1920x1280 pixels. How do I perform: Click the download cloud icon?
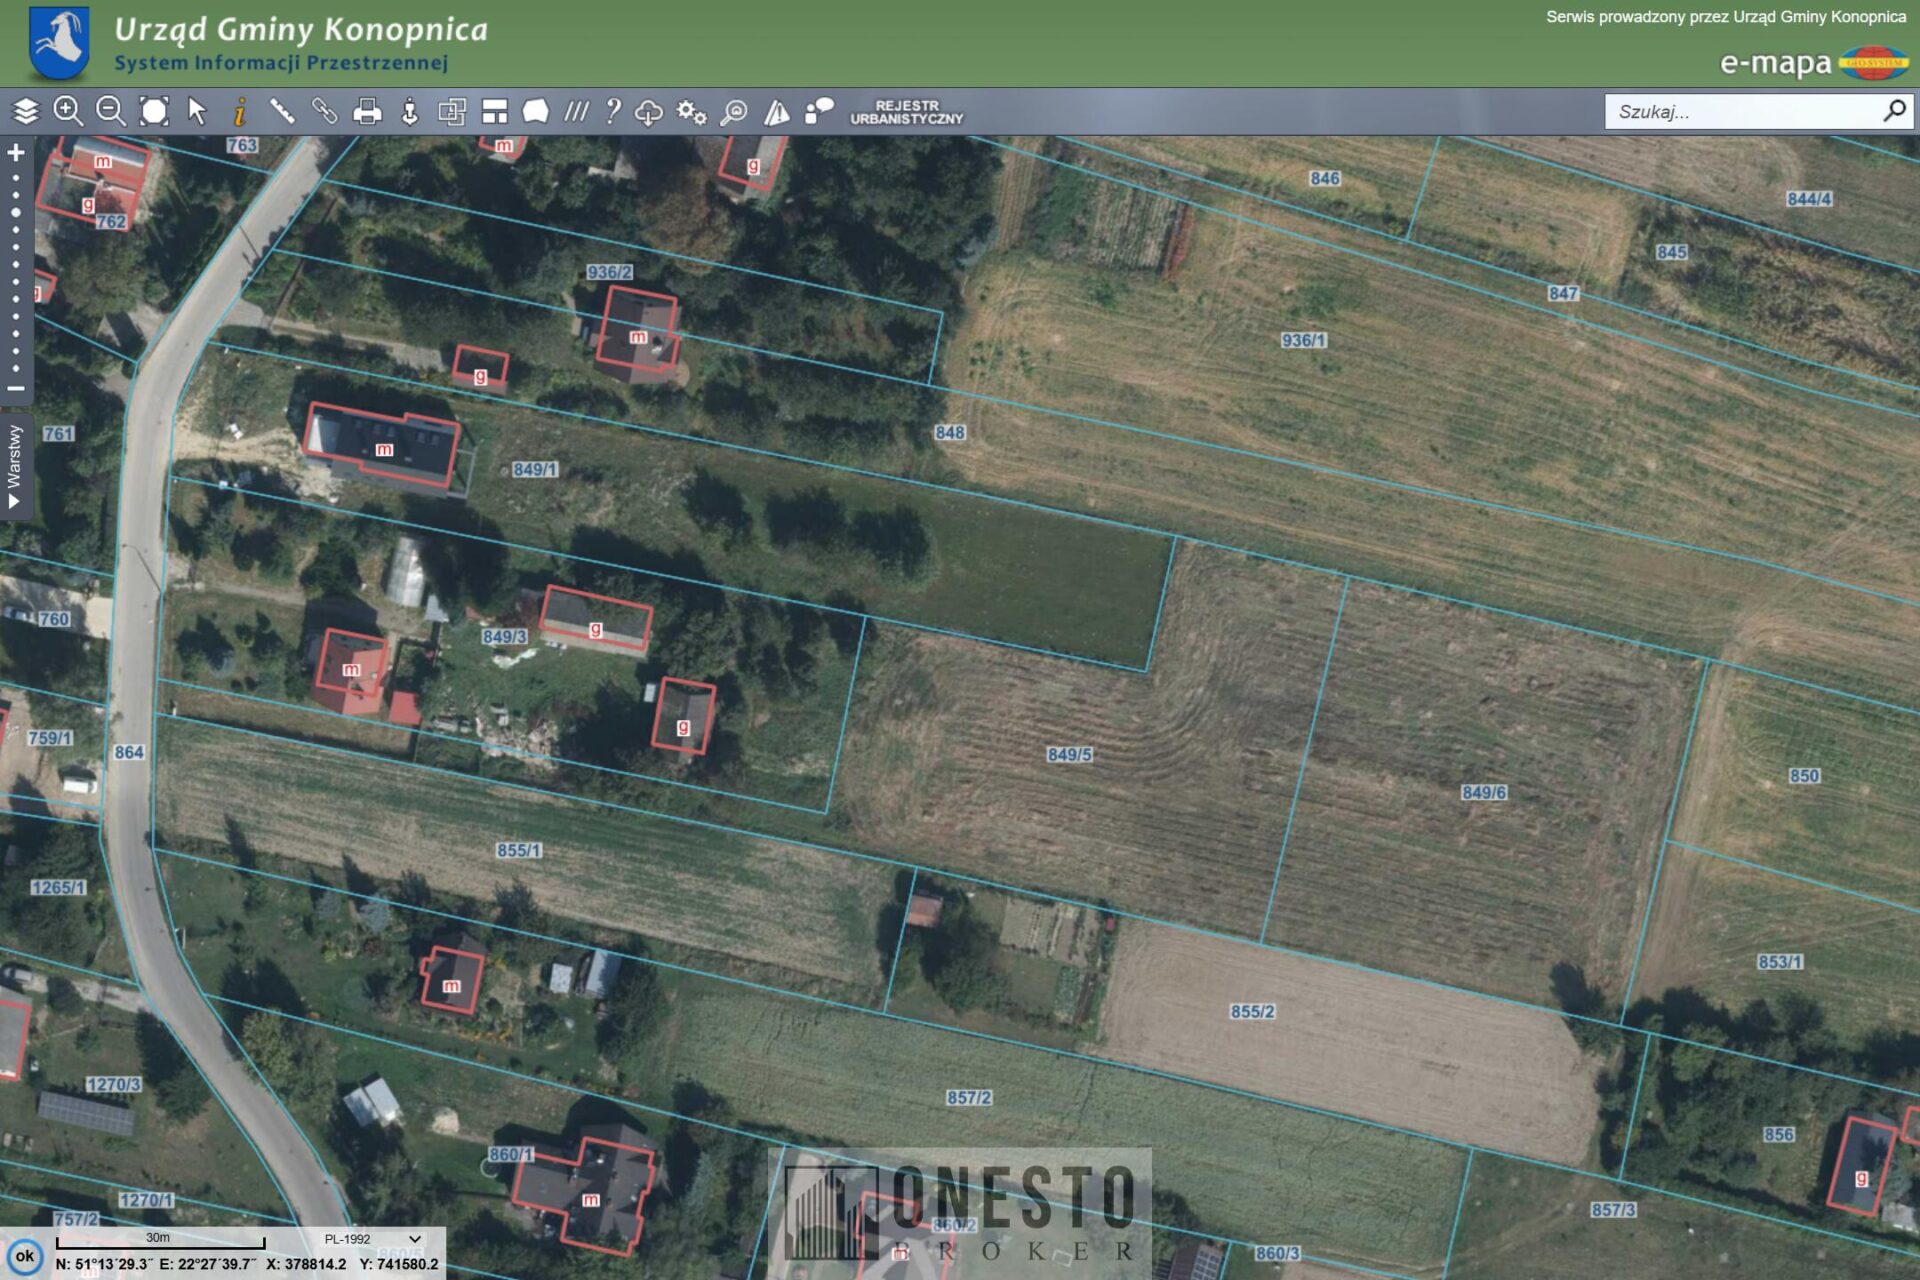tap(648, 112)
